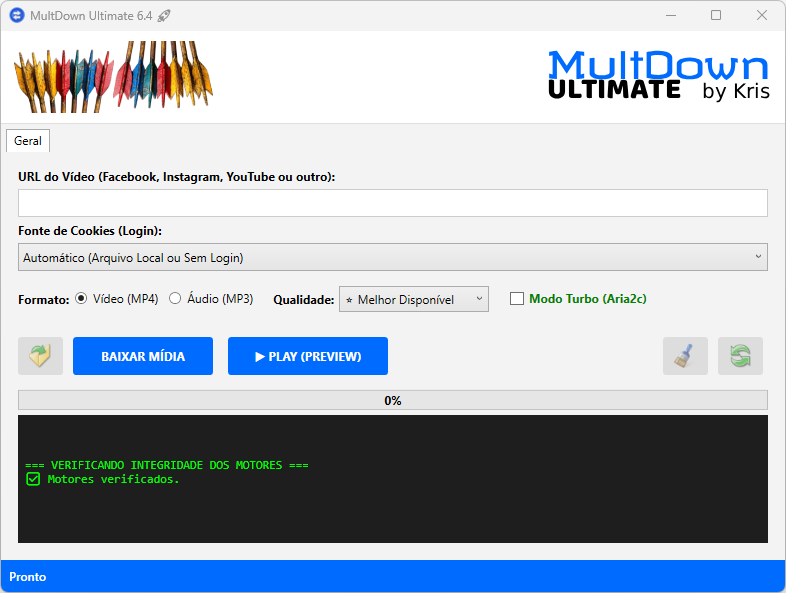Open the Qualidade dropdown

pos(414,299)
